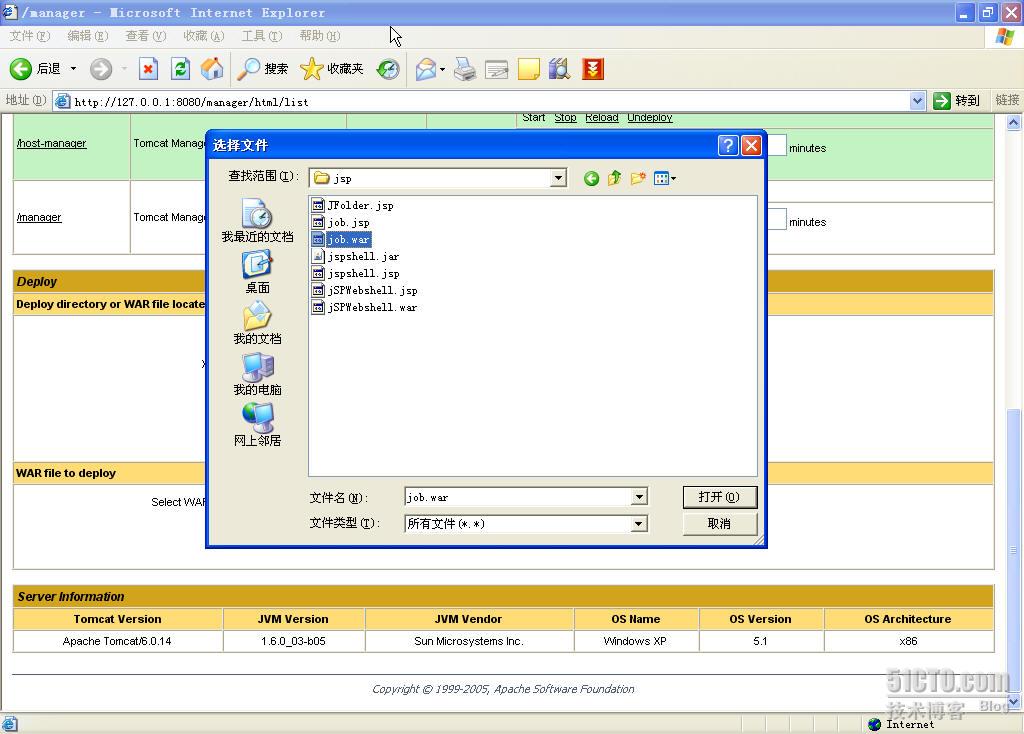1024x734 pixels.
Task: Click the Stop link in the Tomcat page
Action: (x=566, y=118)
